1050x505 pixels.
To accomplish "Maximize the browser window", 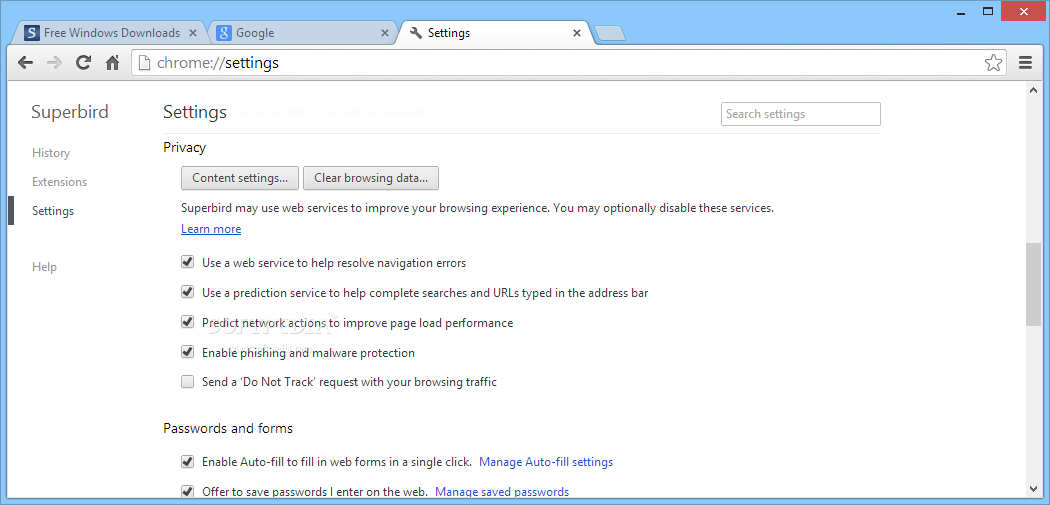I will 987,11.
